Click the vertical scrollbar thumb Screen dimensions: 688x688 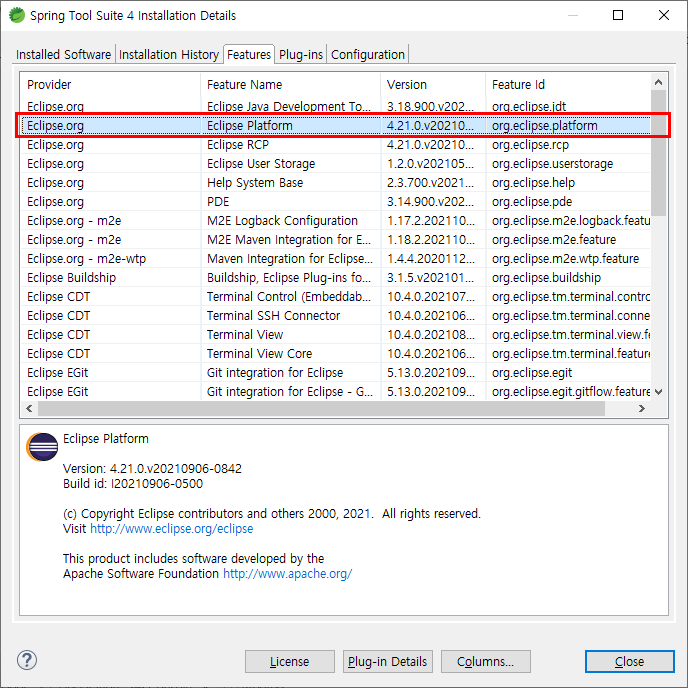(x=658, y=153)
